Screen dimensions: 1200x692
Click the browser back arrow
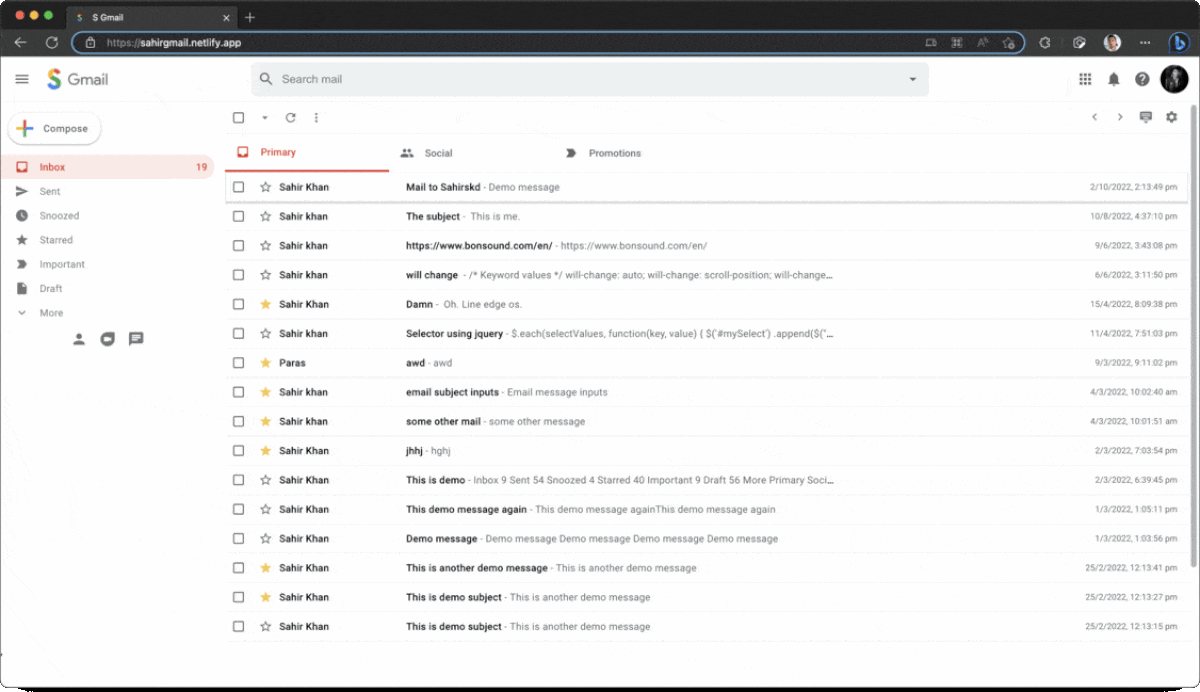point(20,43)
